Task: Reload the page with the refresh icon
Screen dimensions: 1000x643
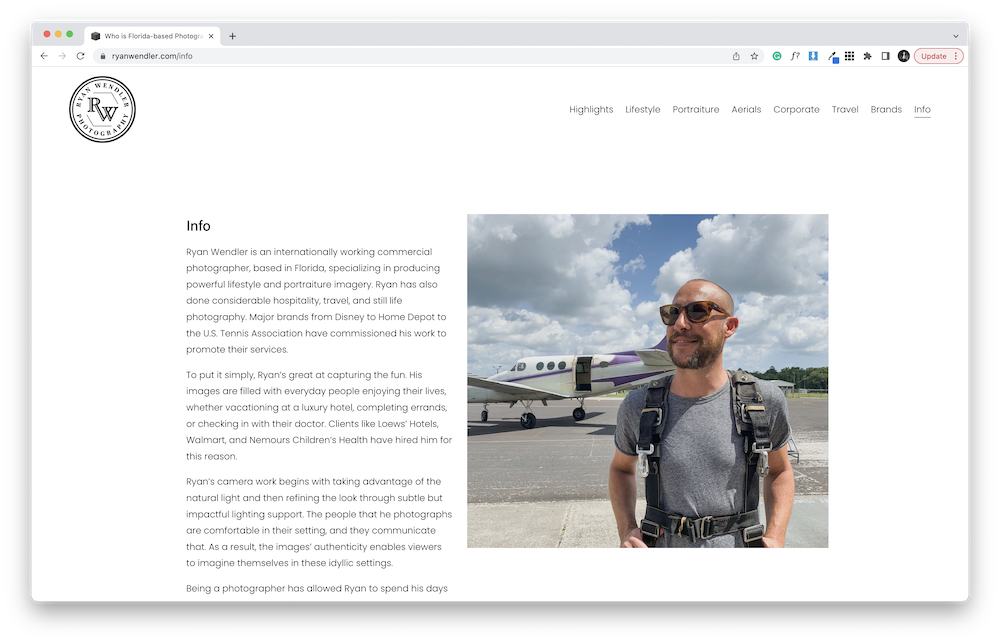Action: coord(80,56)
